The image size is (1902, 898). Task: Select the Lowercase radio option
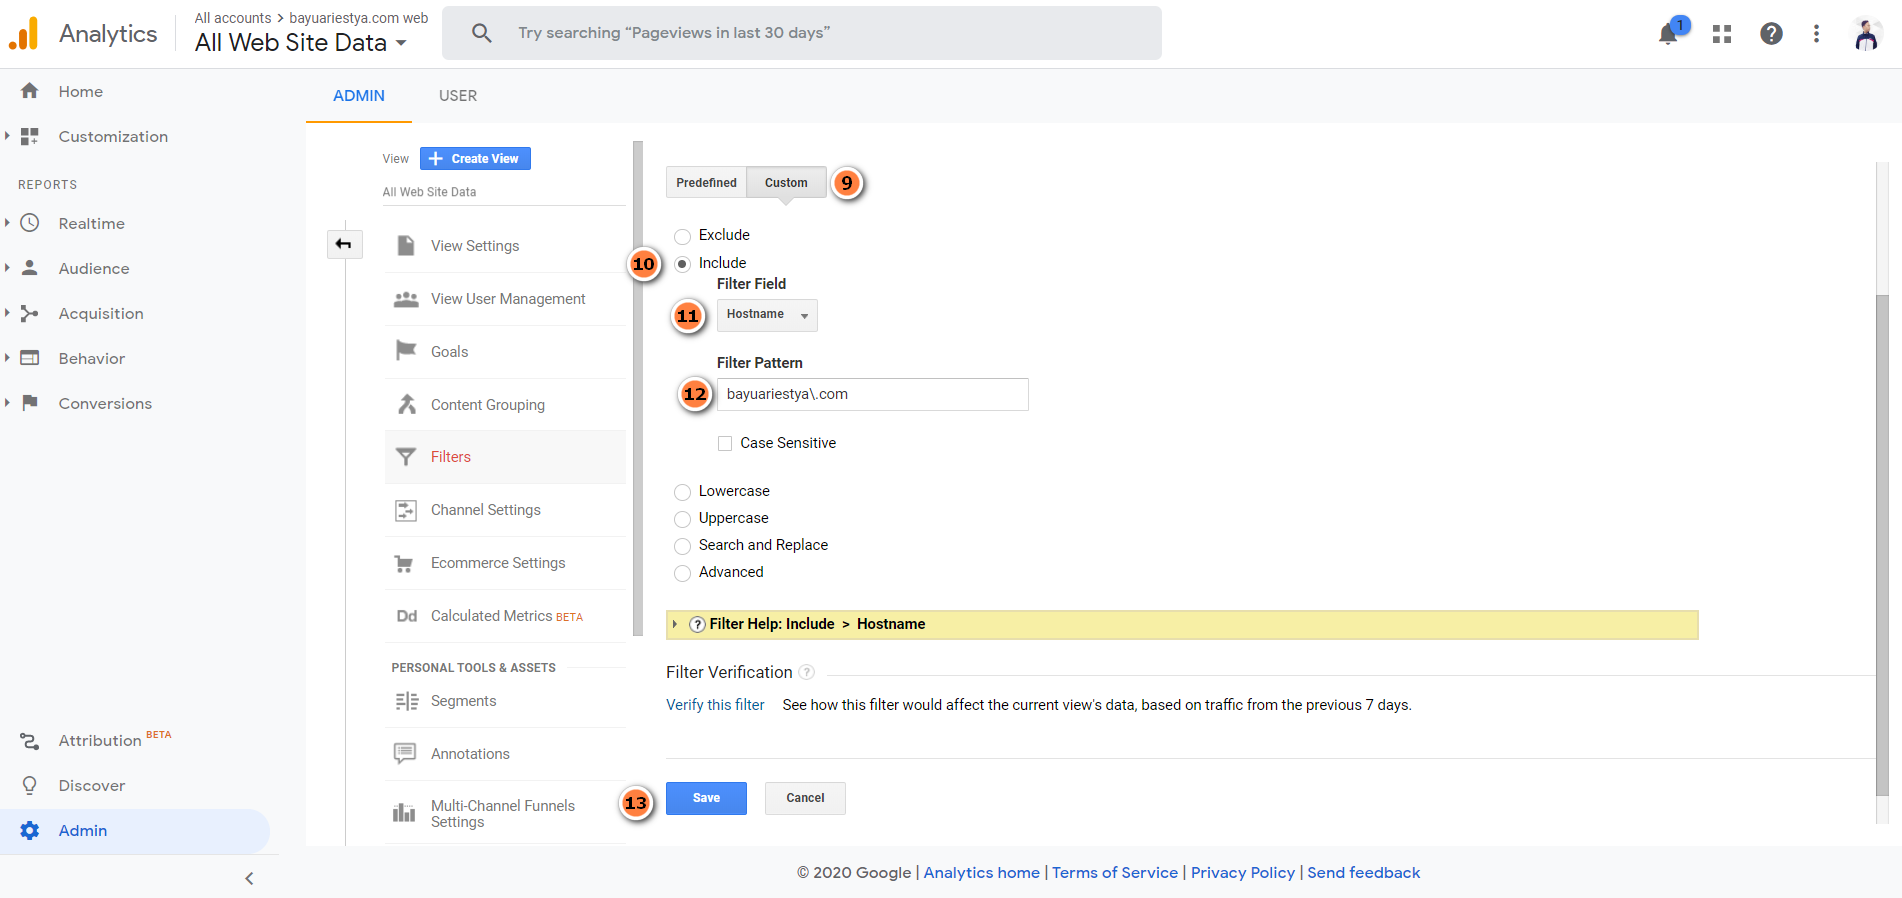pos(682,492)
